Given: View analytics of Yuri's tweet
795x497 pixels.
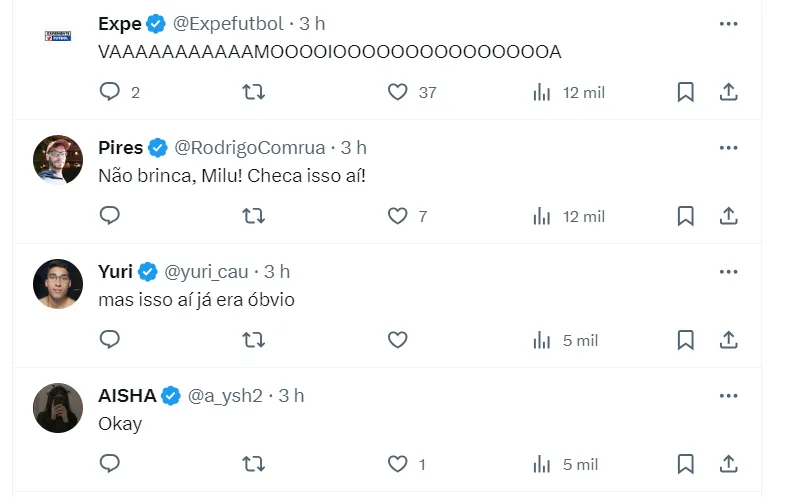Looking at the screenshot, I should pyautogui.click(x=543, y=340).
